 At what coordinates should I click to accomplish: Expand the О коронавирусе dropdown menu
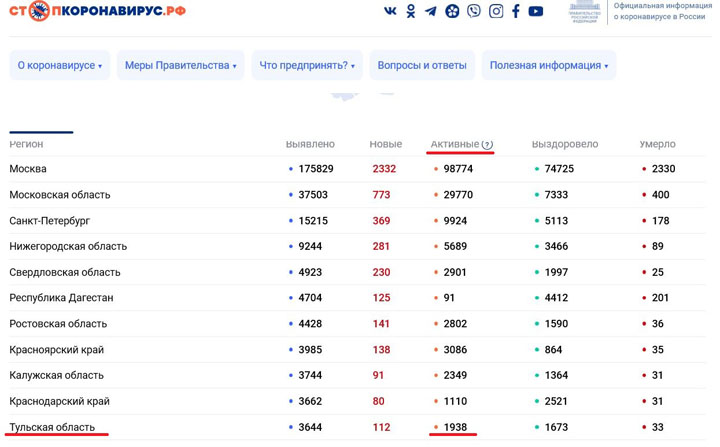pyautogui.click(x=59, y=66)
